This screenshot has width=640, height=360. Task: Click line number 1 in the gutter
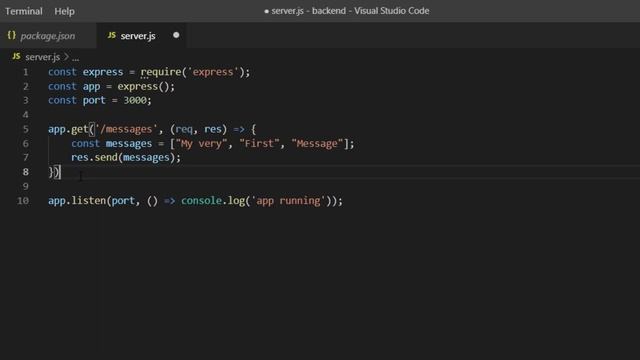point(26,72)
